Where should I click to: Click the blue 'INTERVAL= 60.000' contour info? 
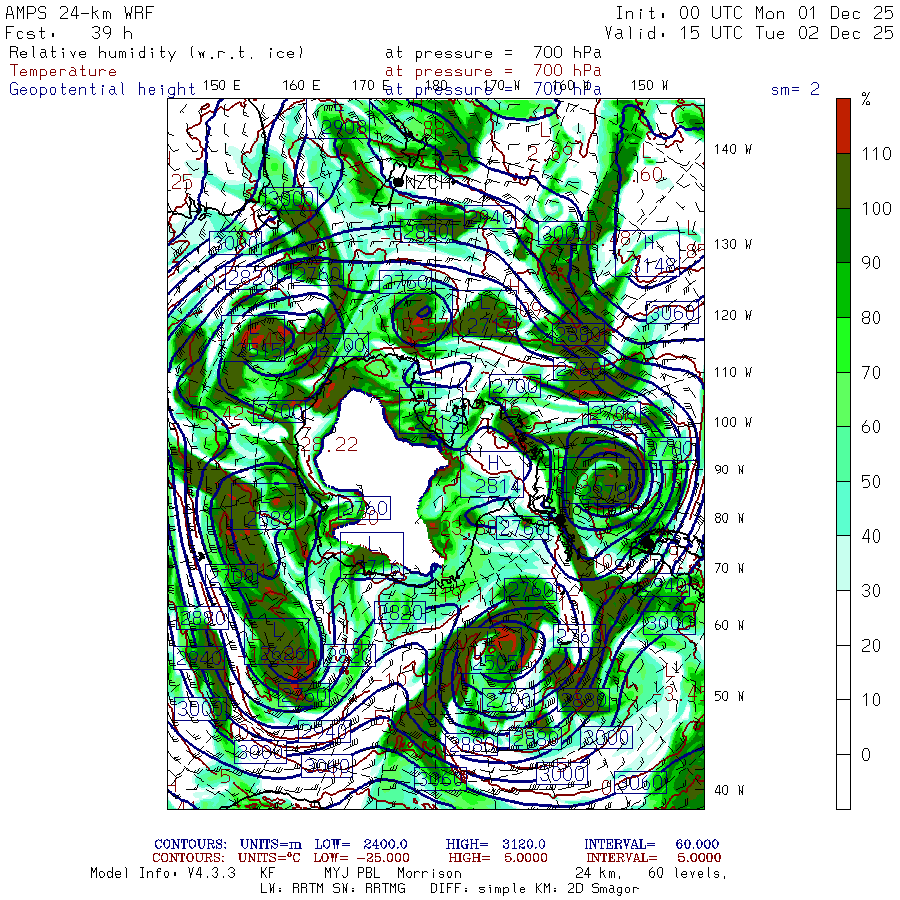[651, 844]
